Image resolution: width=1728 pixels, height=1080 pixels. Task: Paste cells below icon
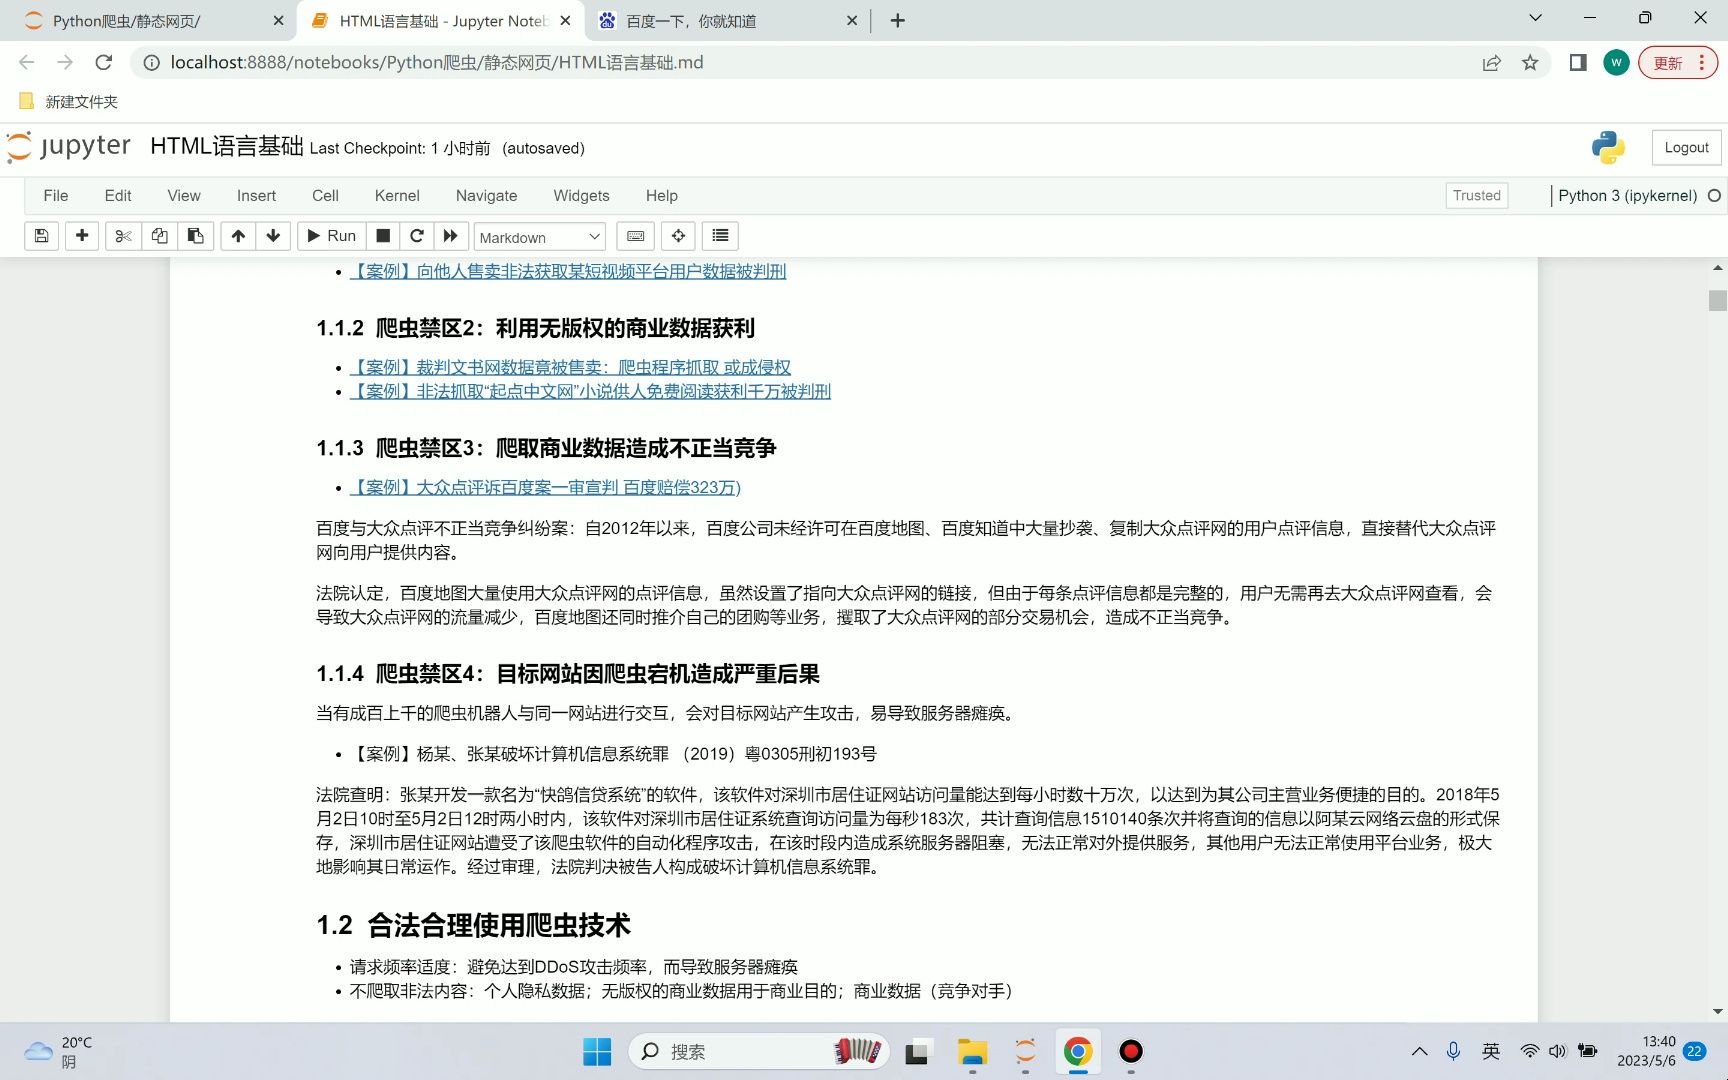[196, 236]
